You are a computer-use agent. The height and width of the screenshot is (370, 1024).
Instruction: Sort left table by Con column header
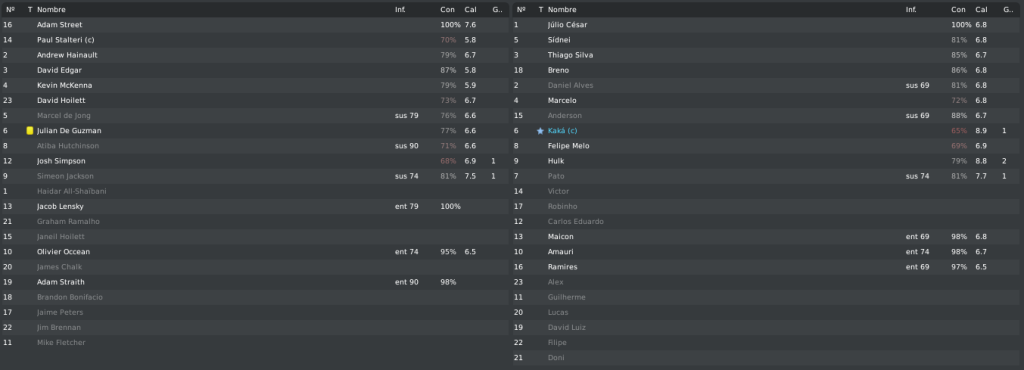tap(447, 10)
